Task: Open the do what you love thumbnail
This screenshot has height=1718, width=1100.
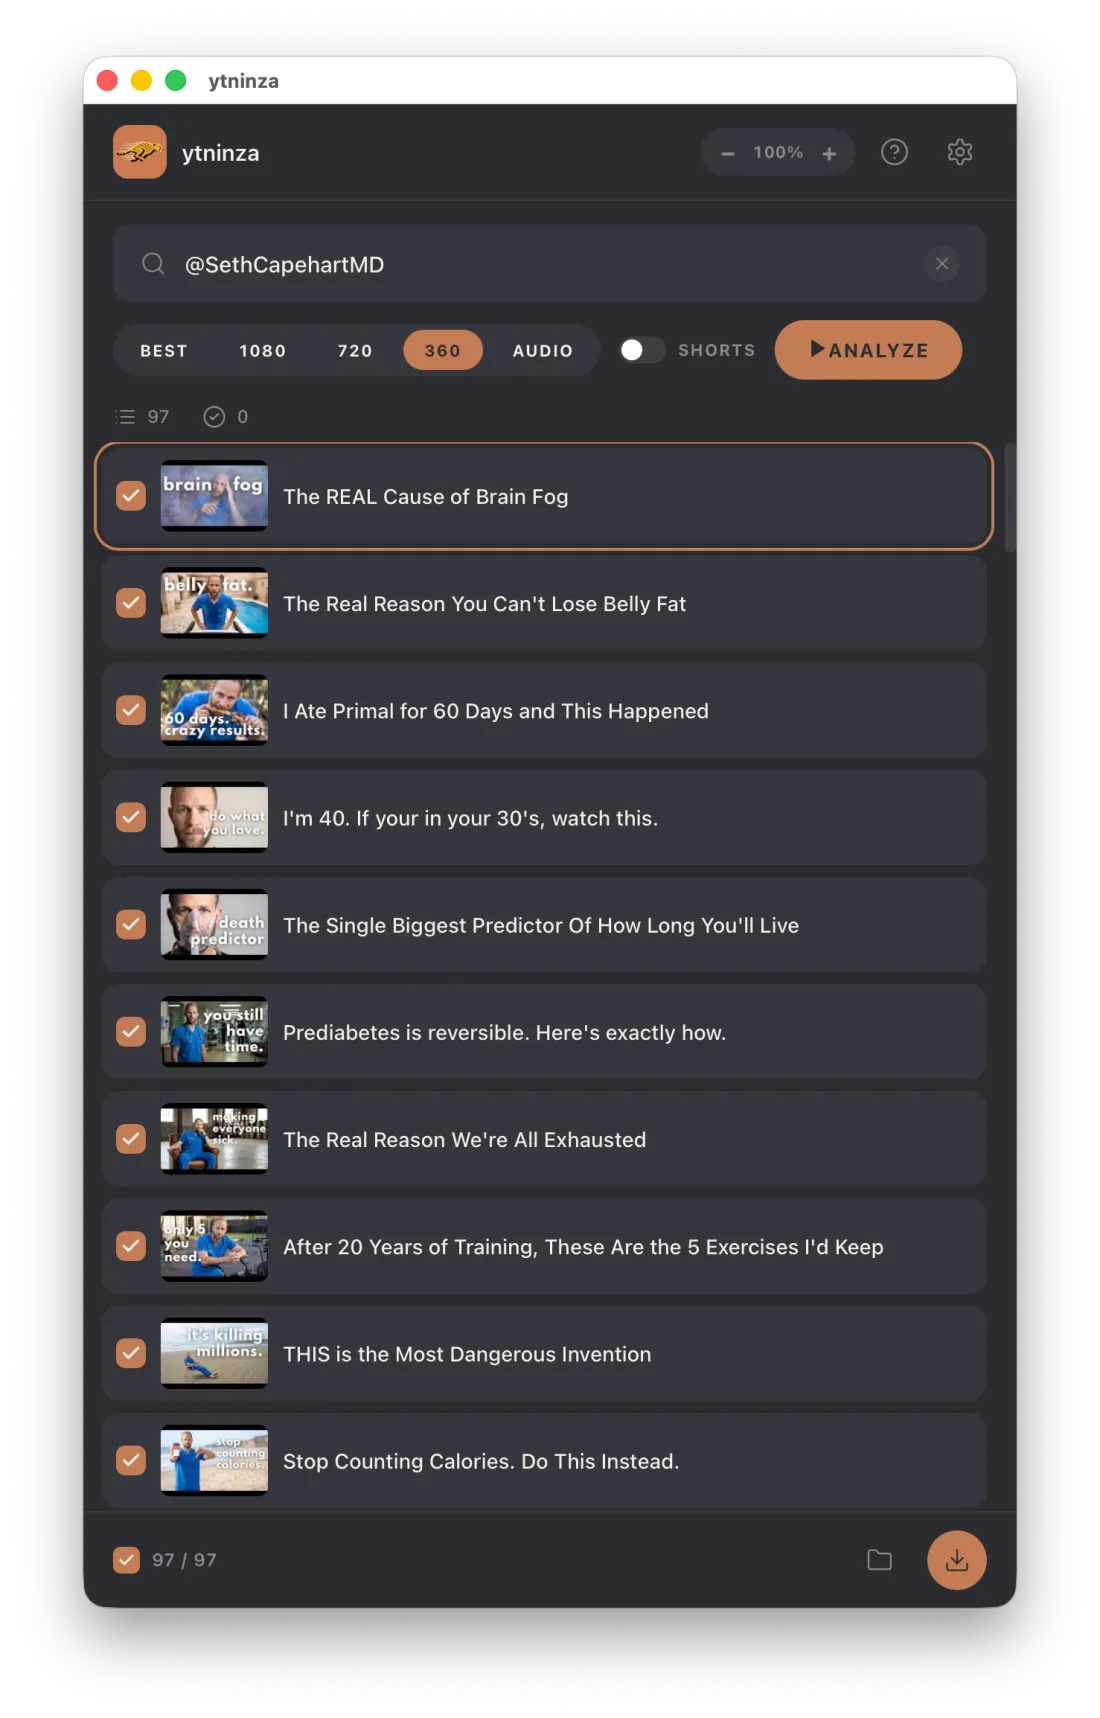Action: [x=214, y=817]
